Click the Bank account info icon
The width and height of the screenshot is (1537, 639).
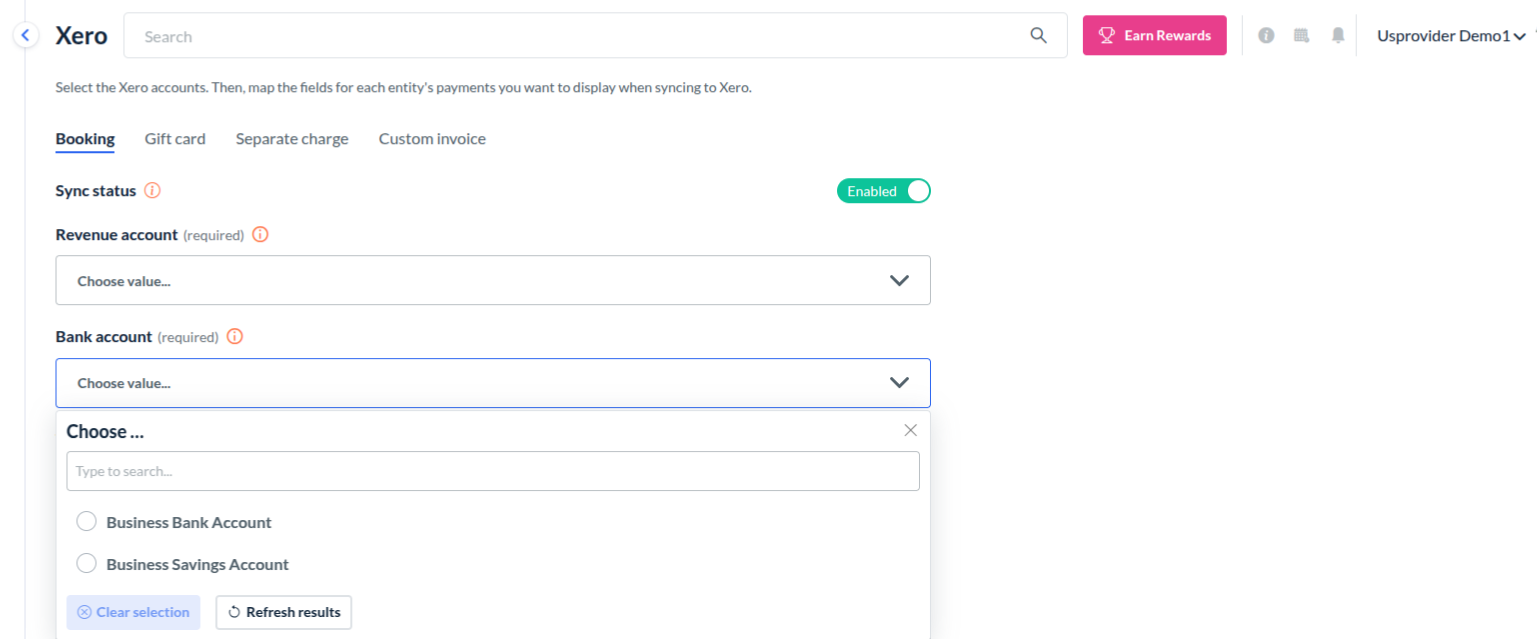pos(235,337)
